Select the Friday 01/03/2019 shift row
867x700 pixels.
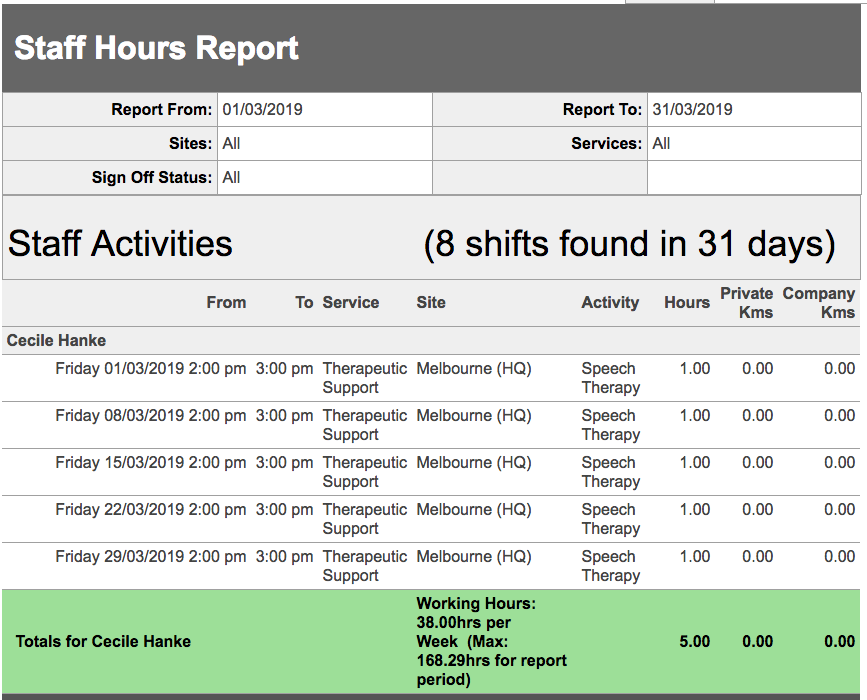point(430,377)
